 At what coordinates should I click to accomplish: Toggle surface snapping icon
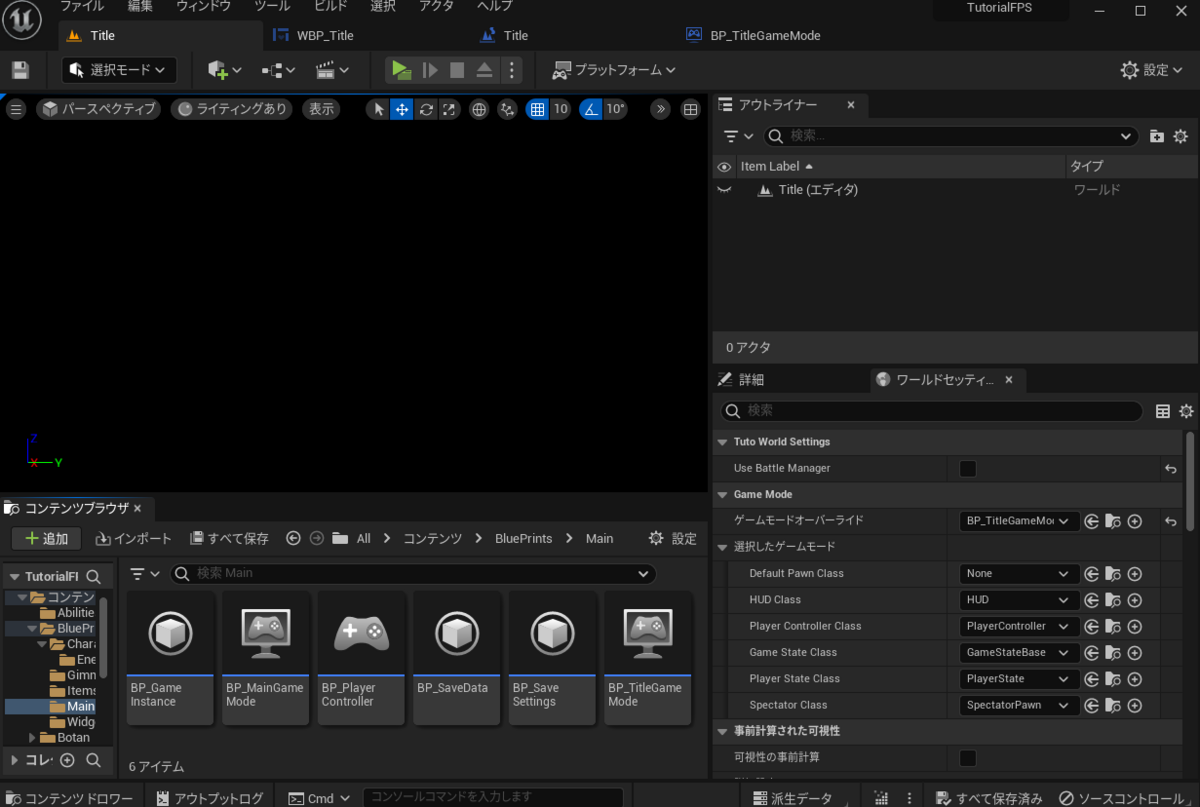pyautogui.click(x=508, y=109)
